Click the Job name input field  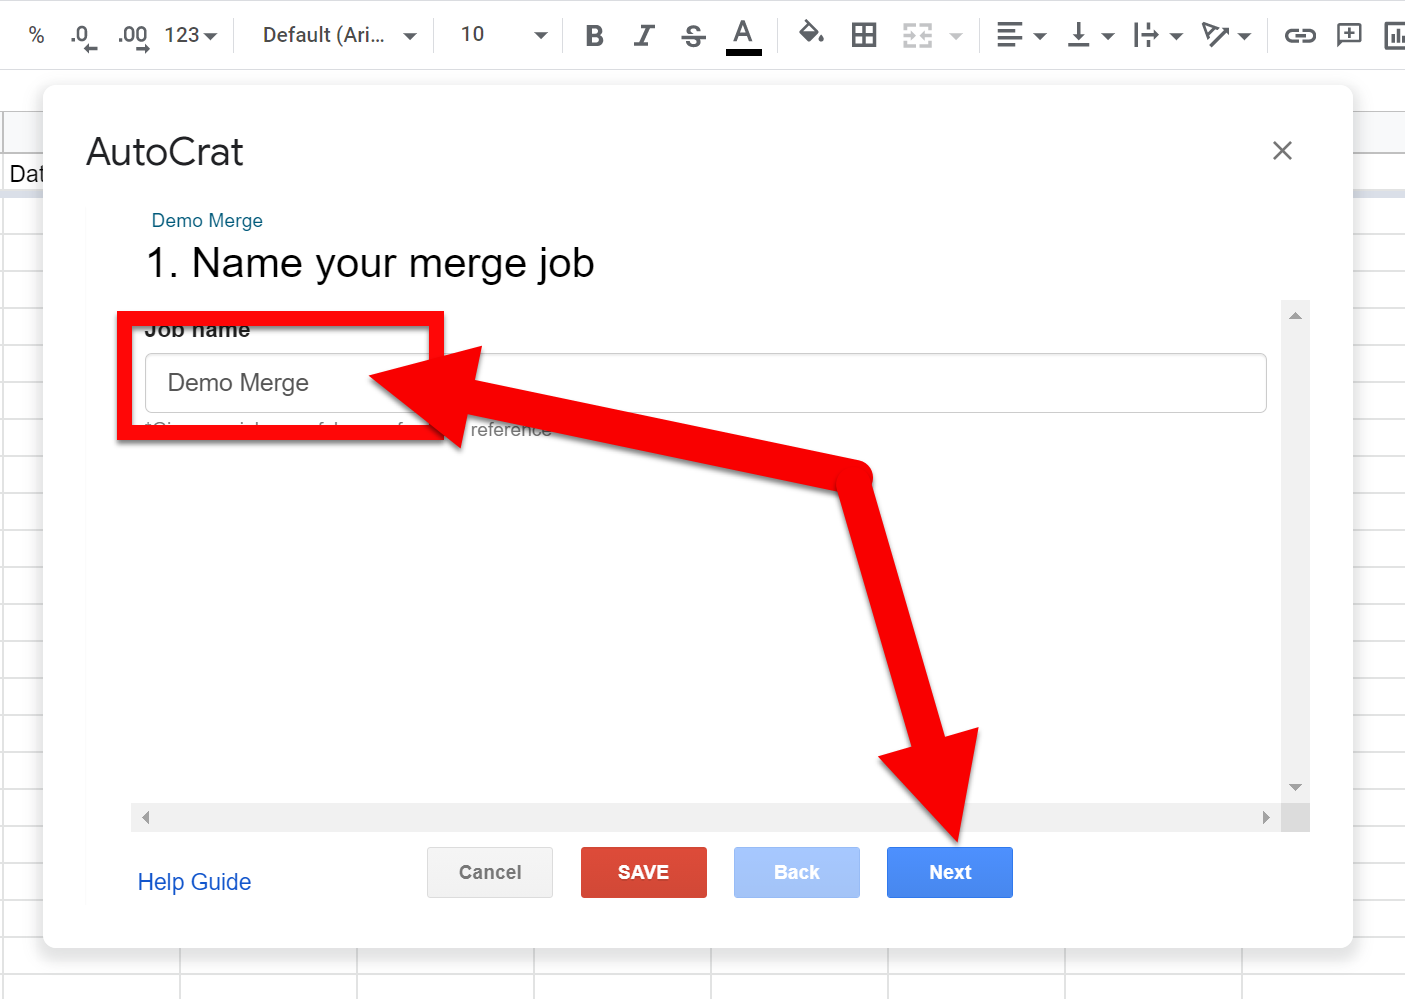706,383
